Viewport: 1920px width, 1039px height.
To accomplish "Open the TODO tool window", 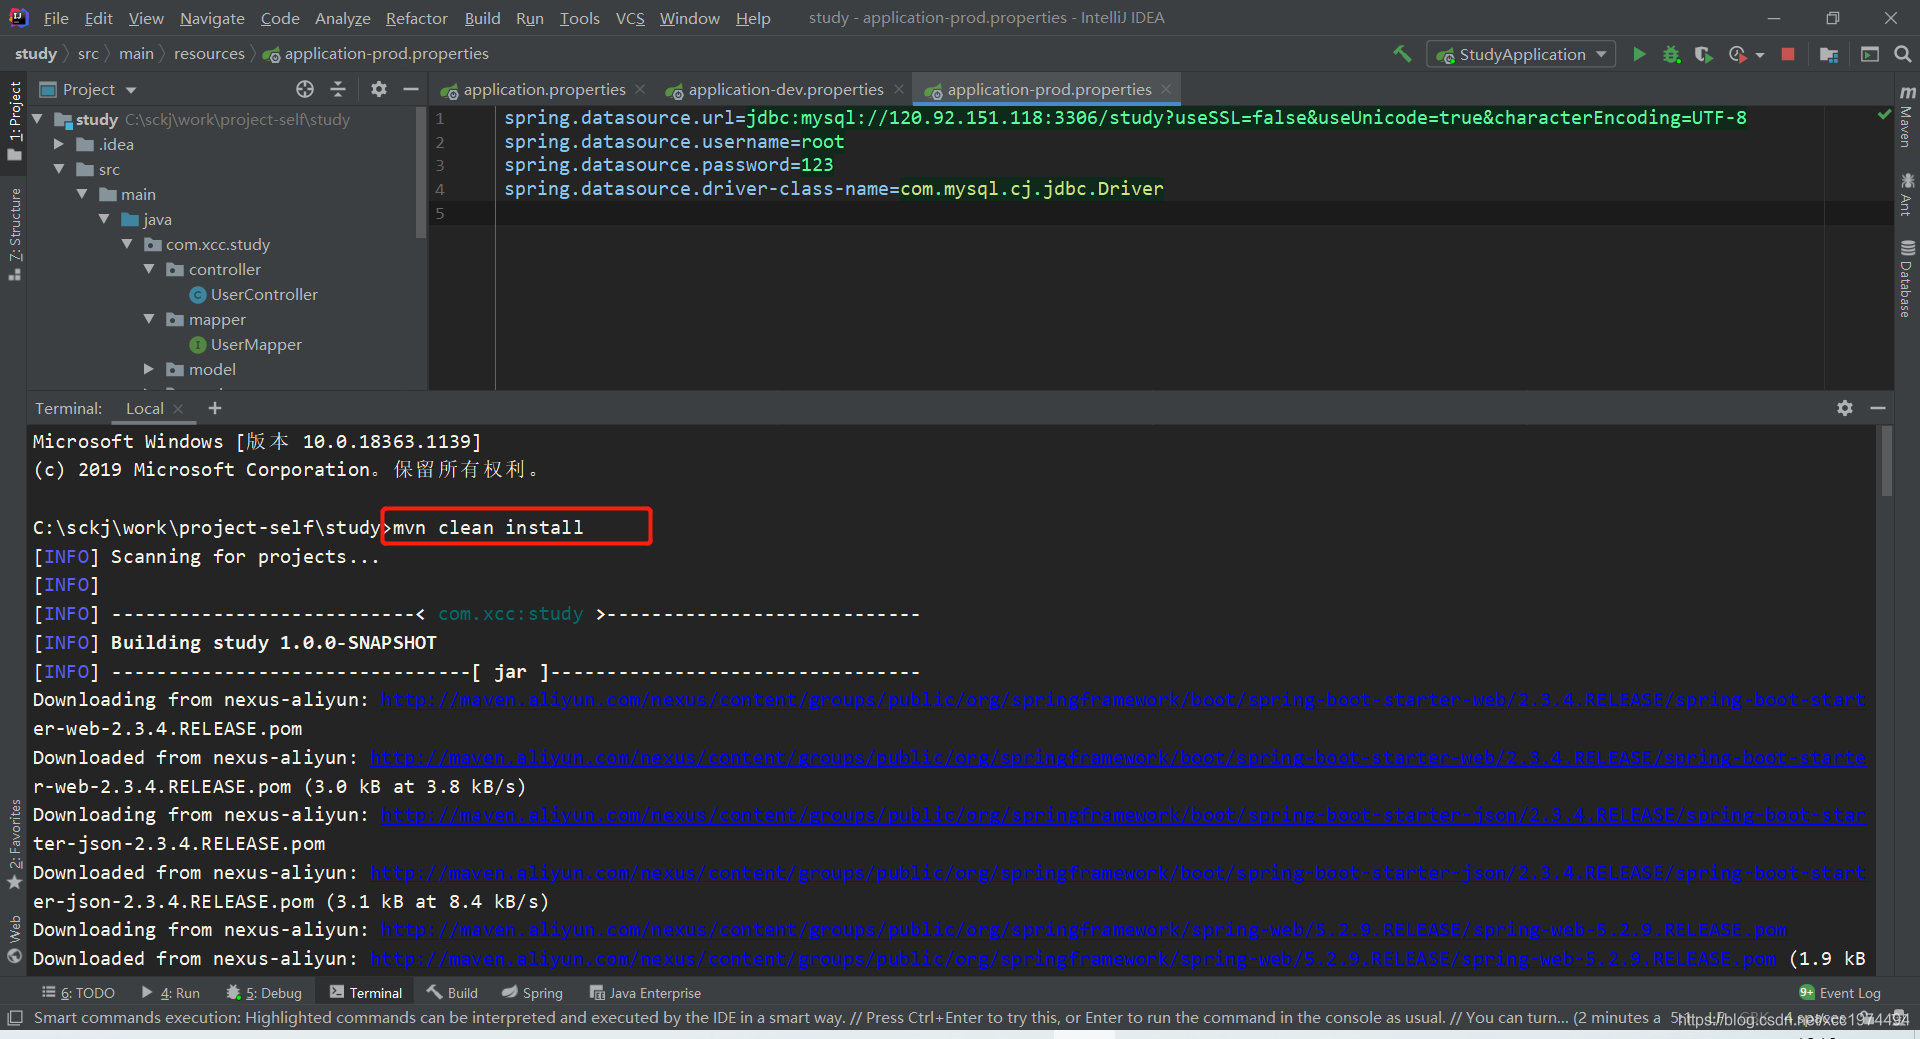I will (79, 993).
